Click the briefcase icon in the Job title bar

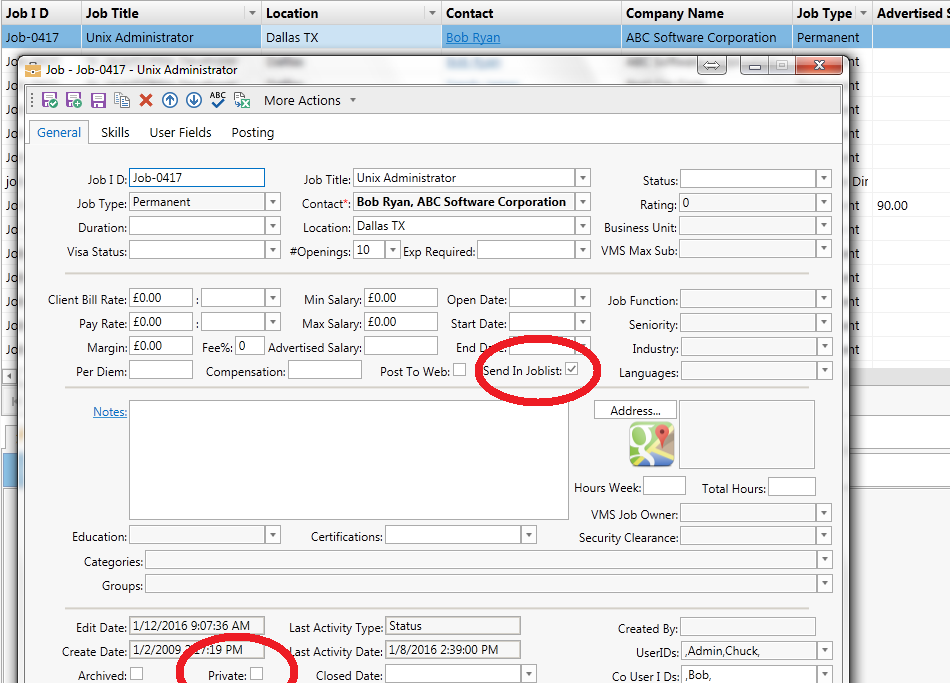(x=33, y=70)
